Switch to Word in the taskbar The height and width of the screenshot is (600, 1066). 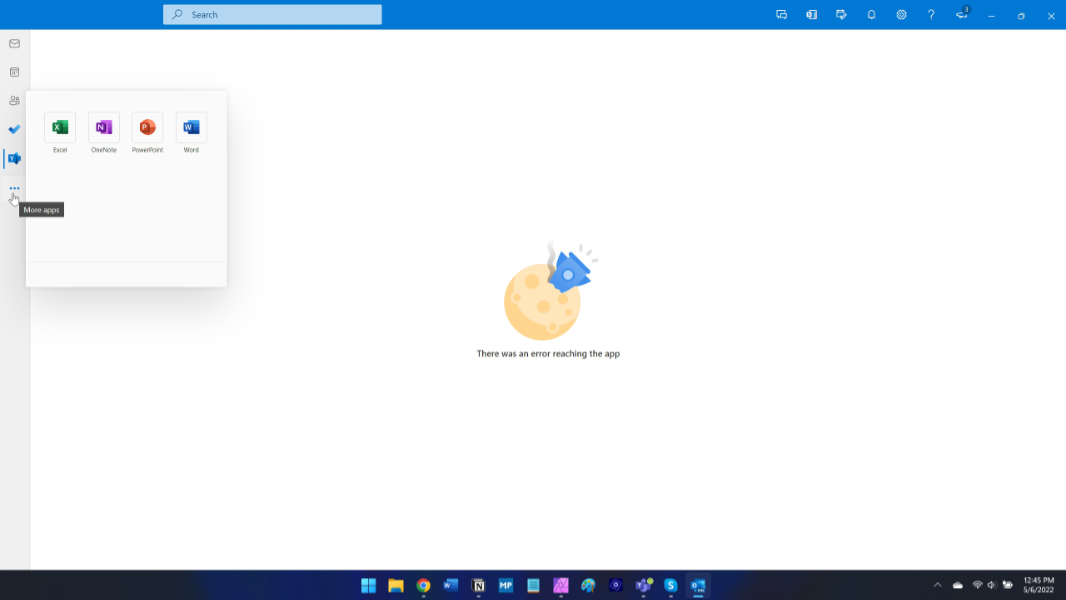click(x=451, y=585)
